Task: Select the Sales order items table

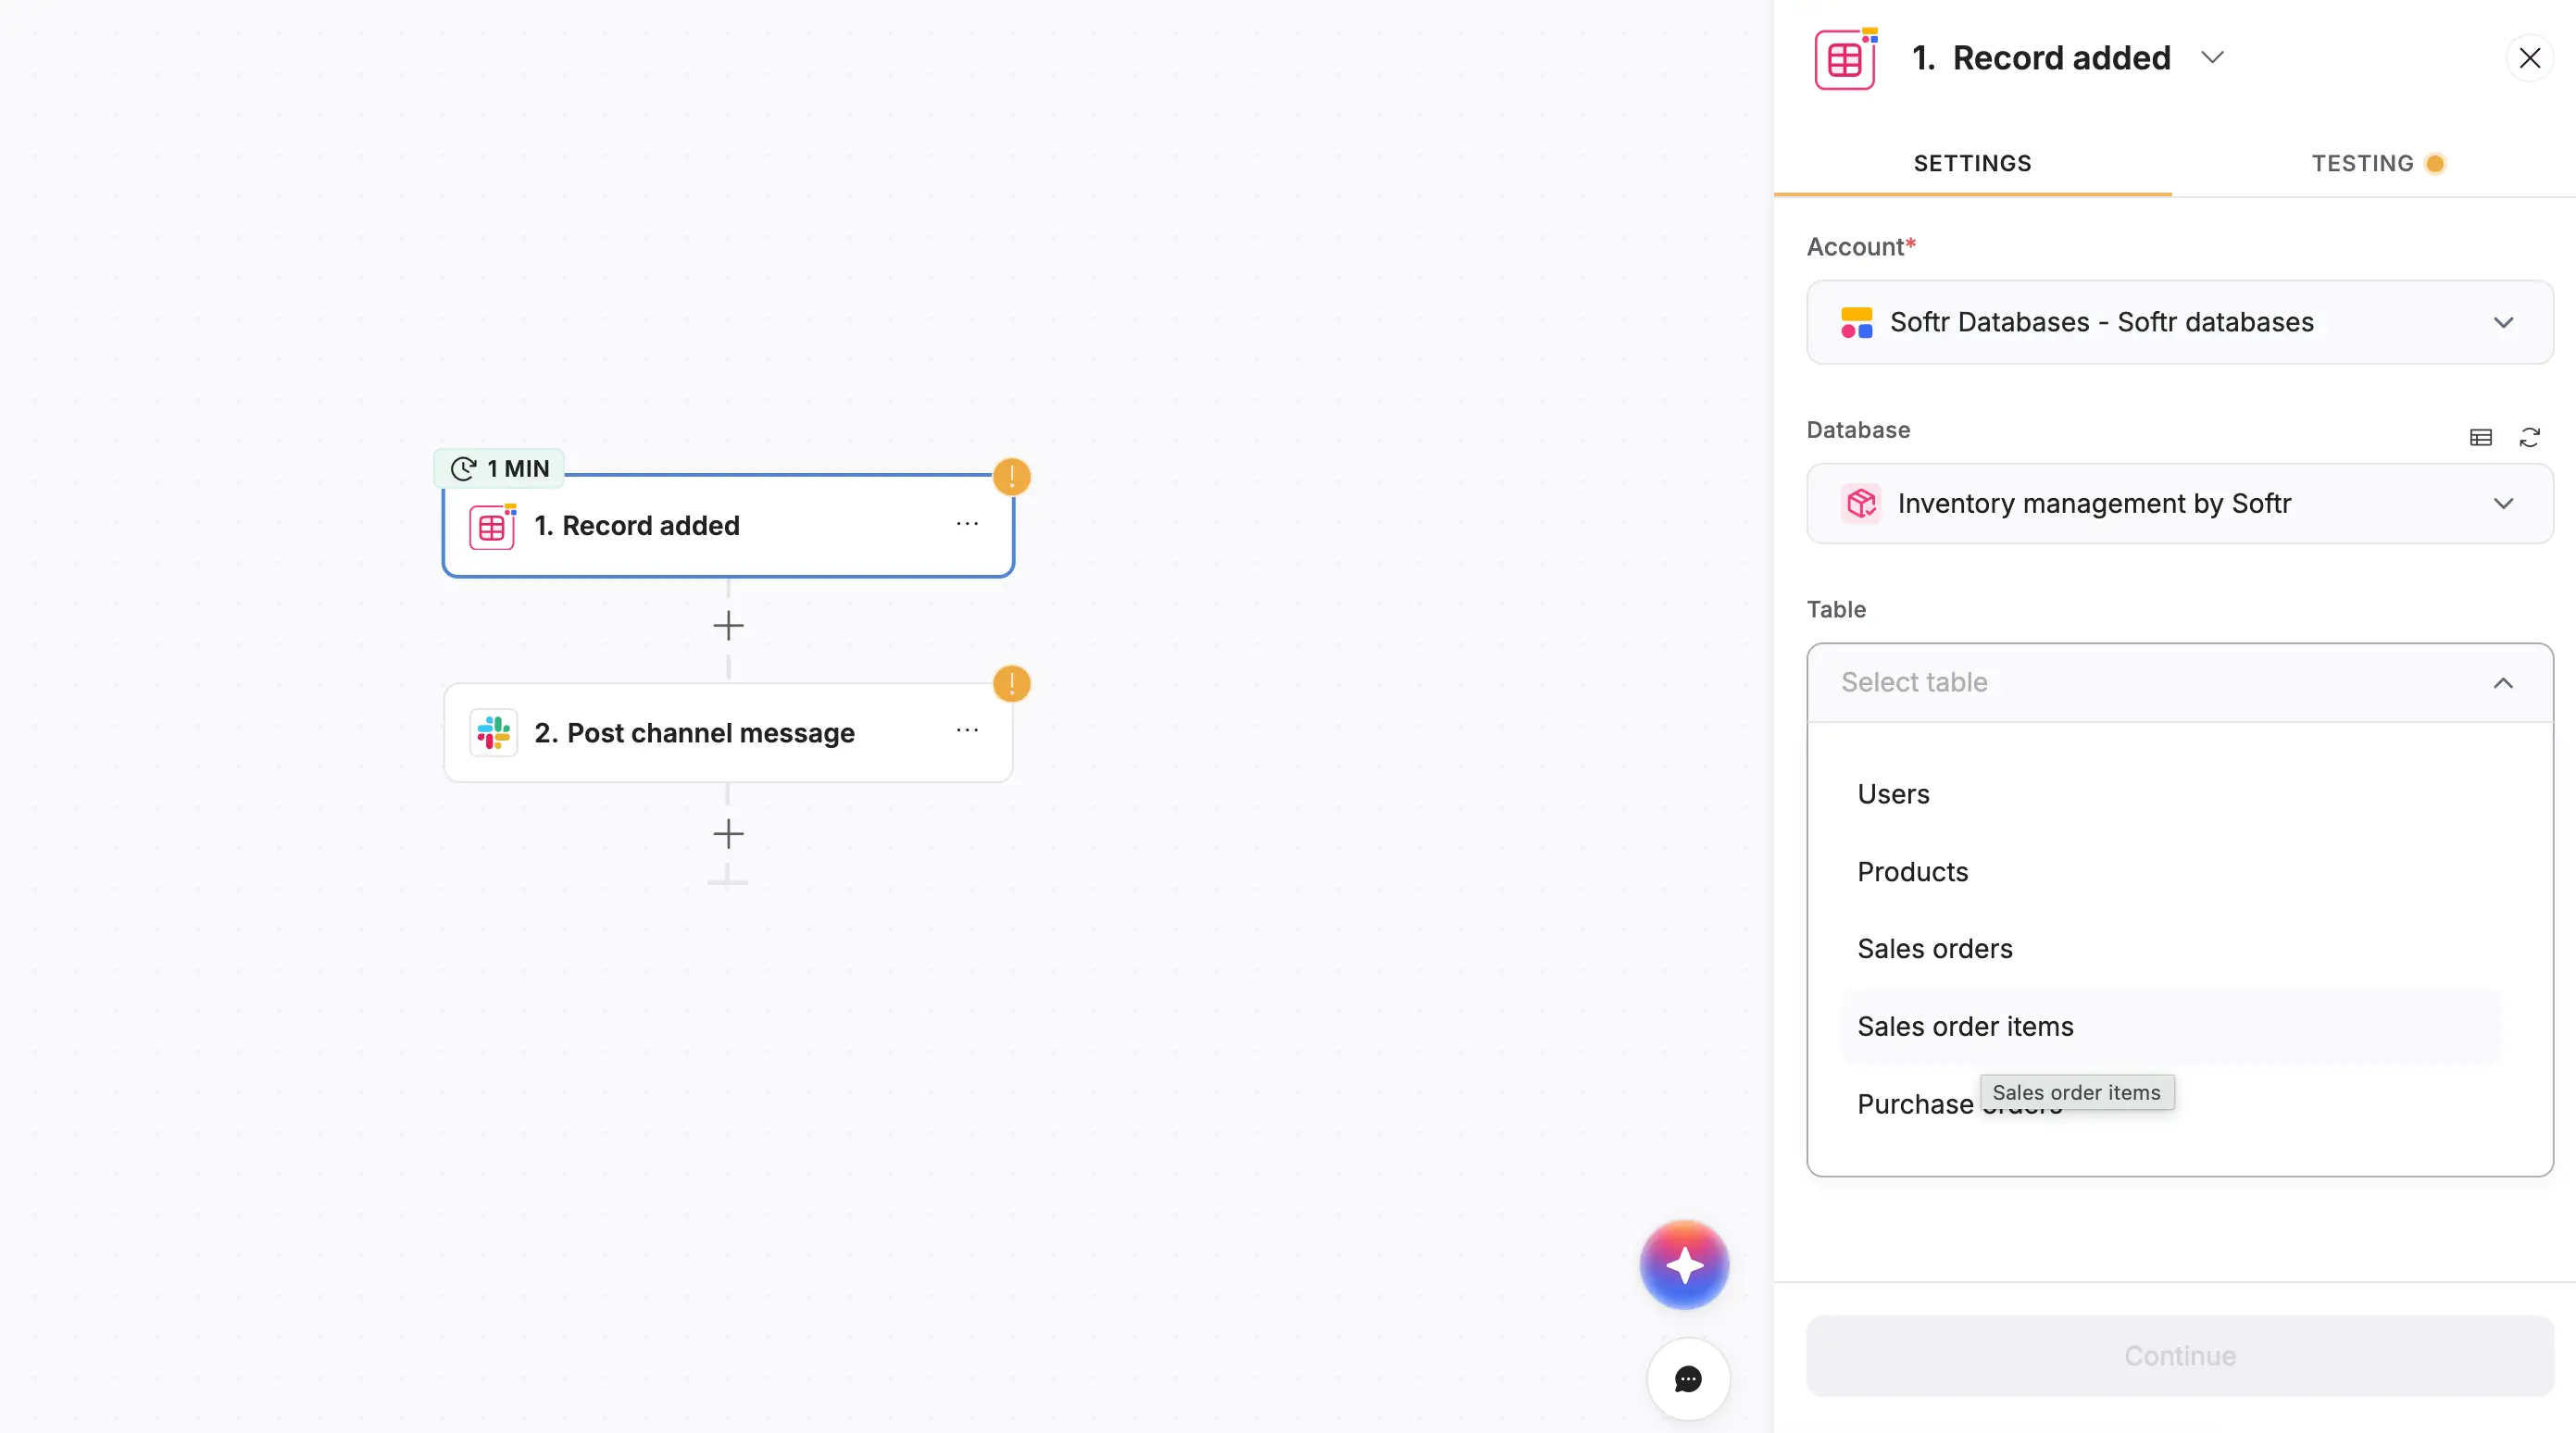Action: pyautogui.click(x=1964, y=1026)
